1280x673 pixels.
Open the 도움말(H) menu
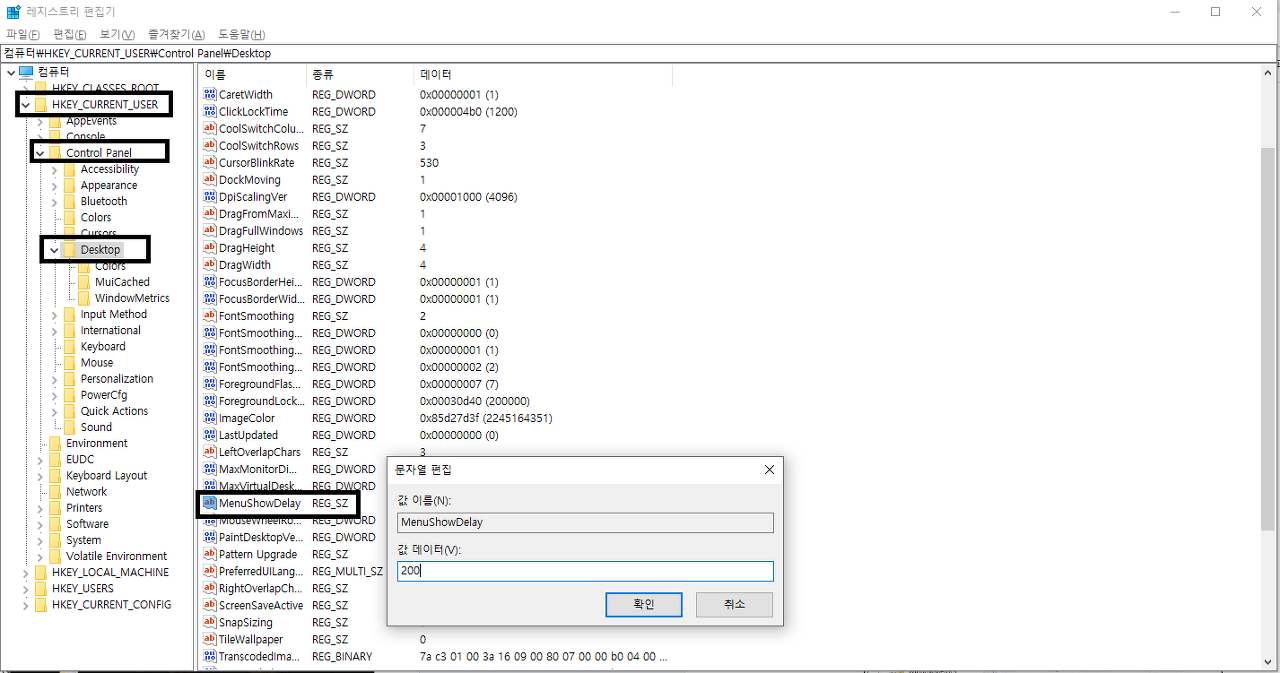click(241, 35)
